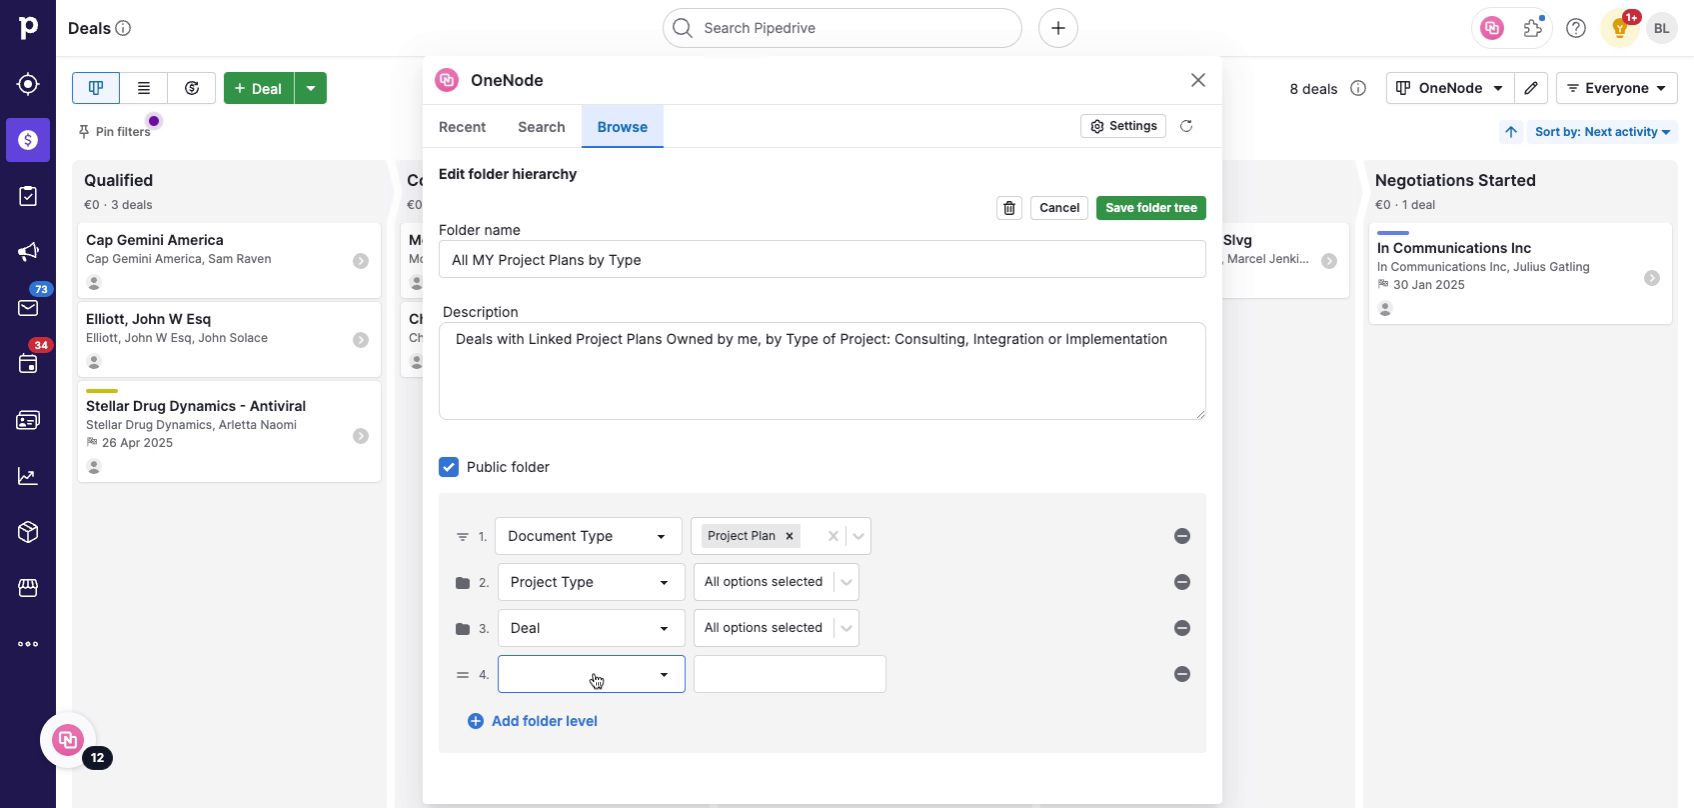Open the OneNode app icon in top bar

click(1492, 28)
